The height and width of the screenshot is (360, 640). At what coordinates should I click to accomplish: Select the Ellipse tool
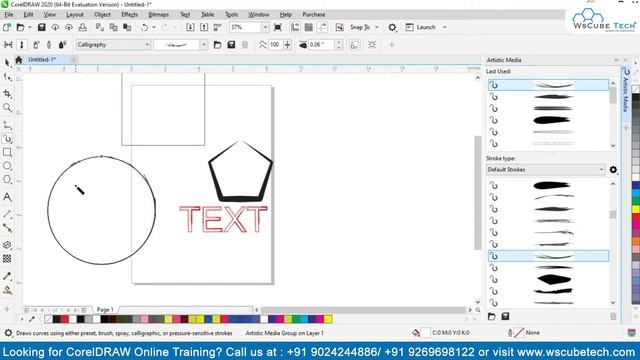(x=7, y=166)
